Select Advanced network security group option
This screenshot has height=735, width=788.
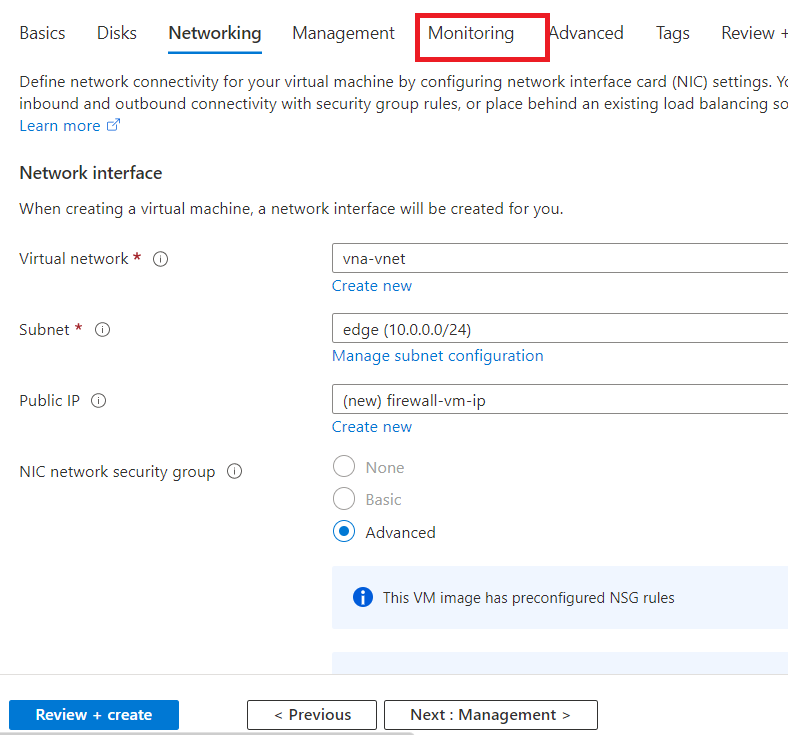[x=344, y=532]
